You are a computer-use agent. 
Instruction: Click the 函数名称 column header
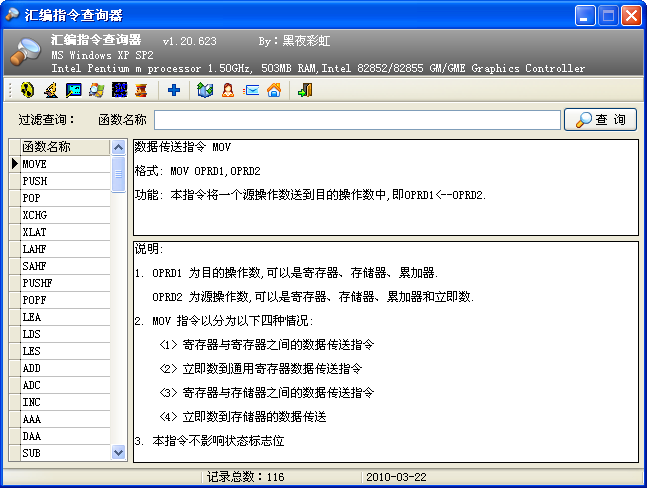pyautogui.click(x=65, y=147)
